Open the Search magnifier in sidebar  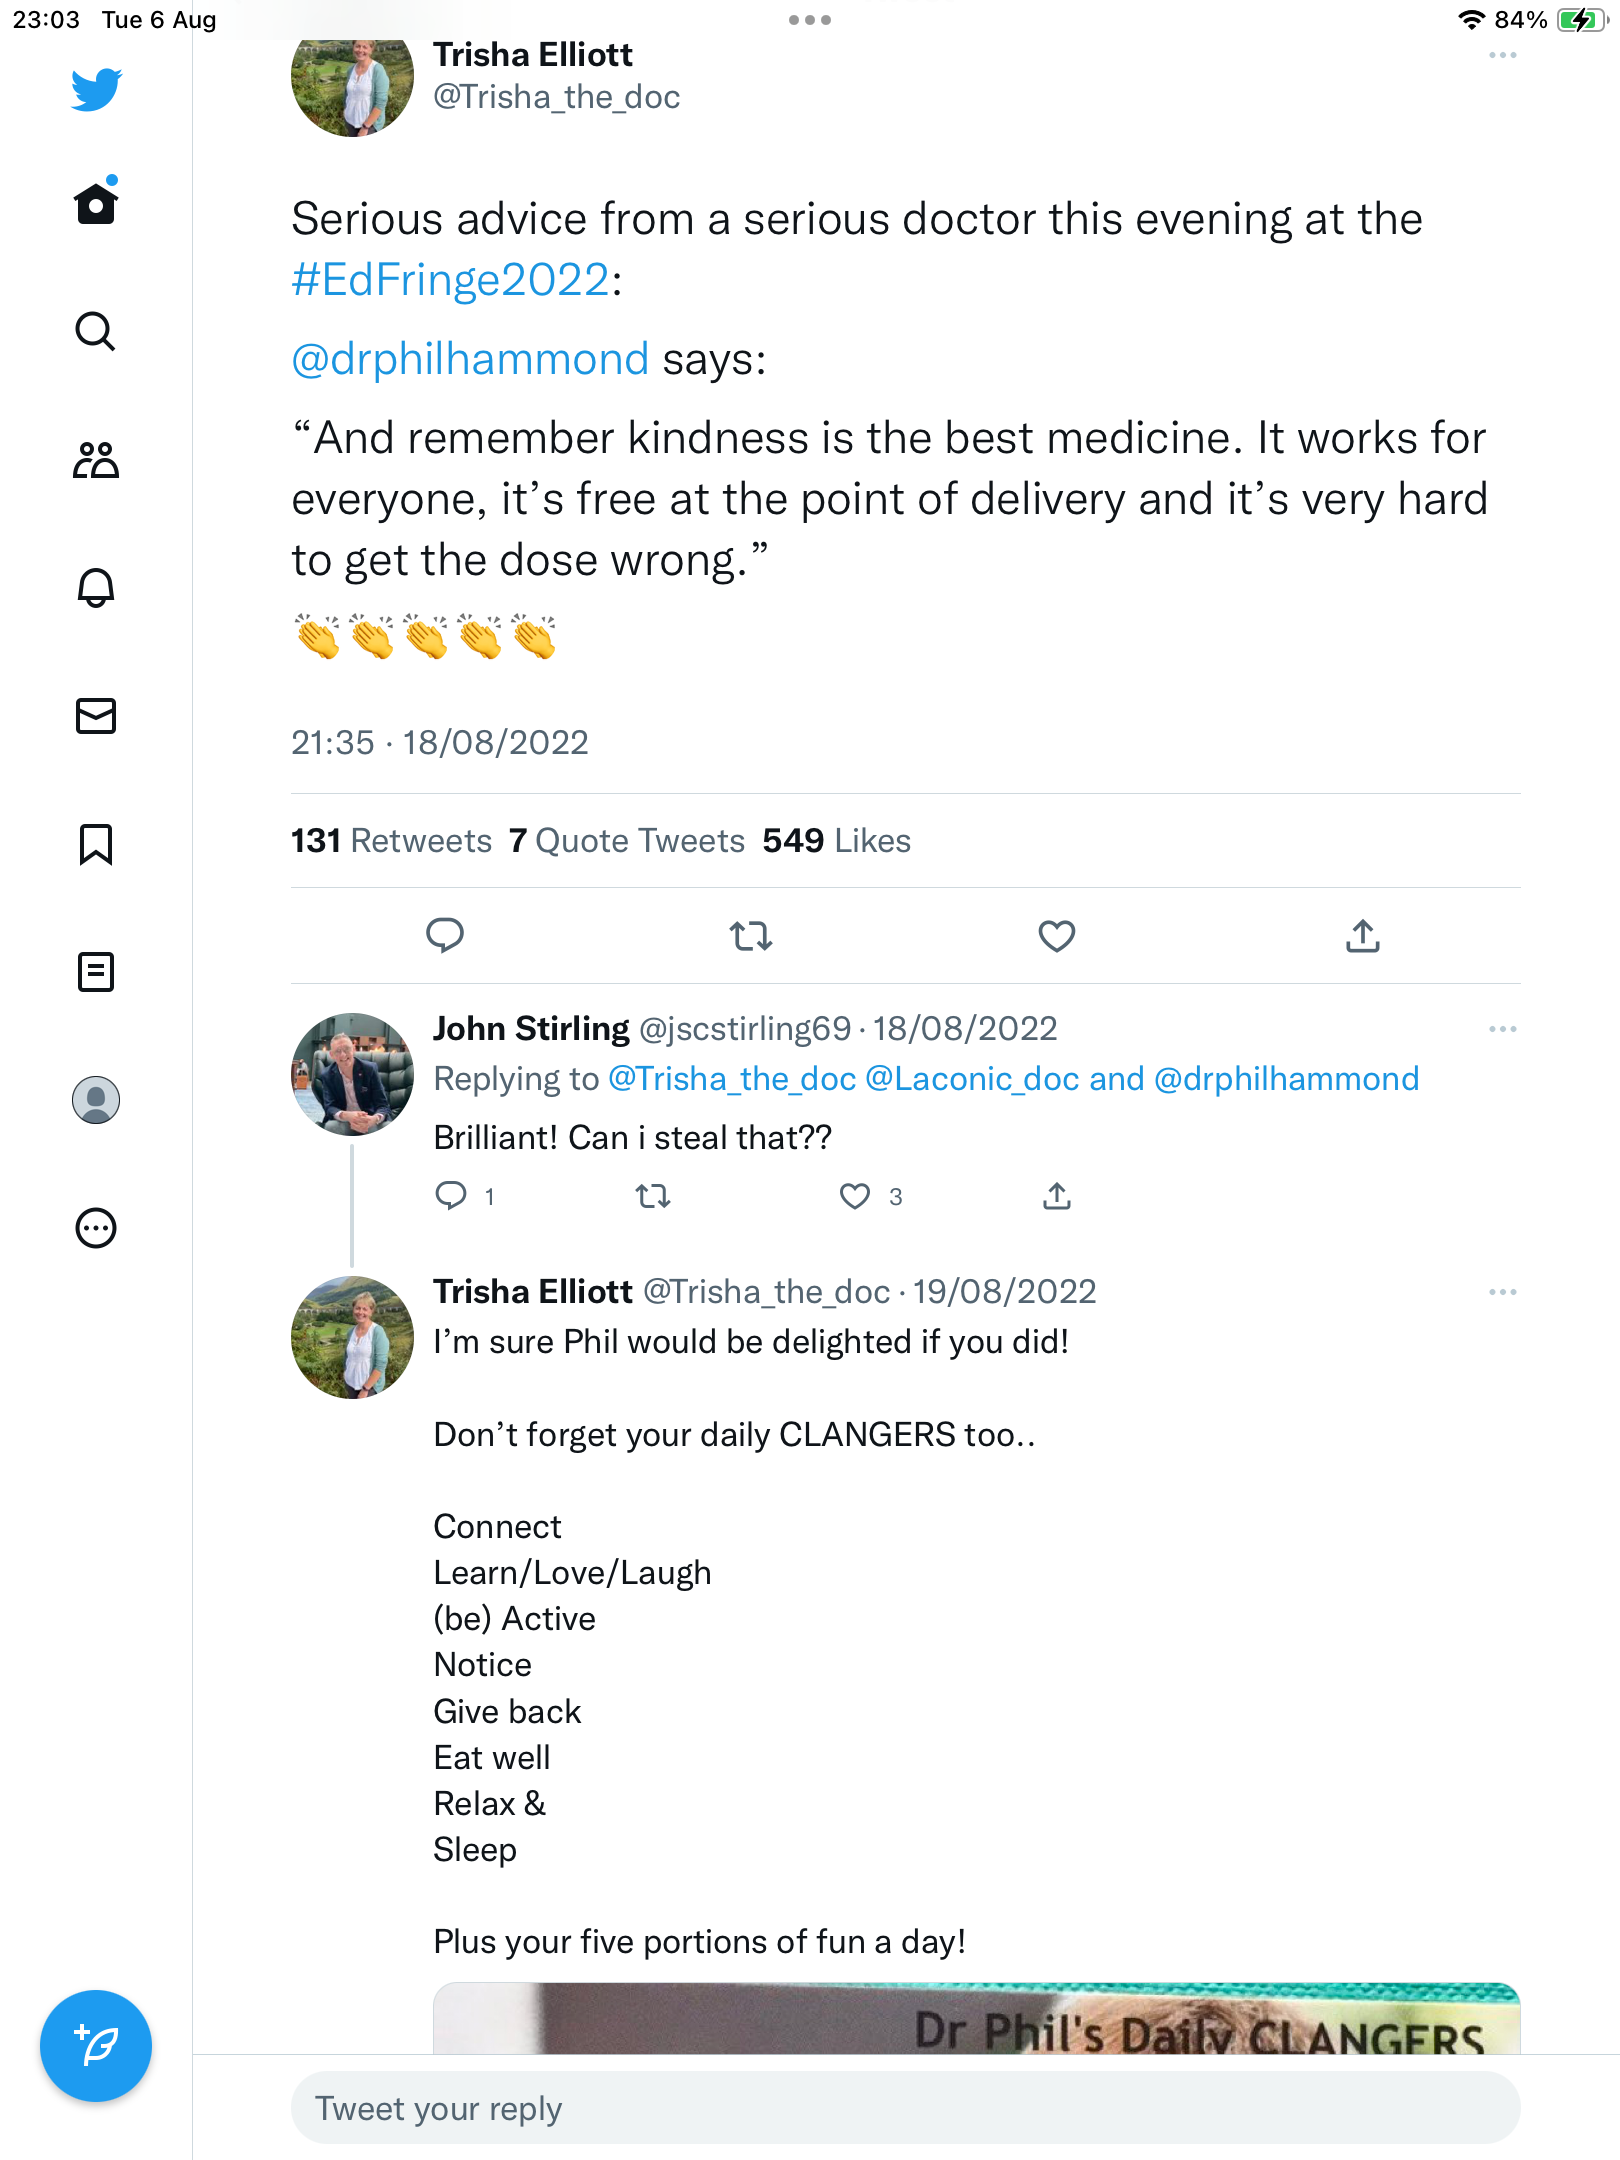[96, 331]
